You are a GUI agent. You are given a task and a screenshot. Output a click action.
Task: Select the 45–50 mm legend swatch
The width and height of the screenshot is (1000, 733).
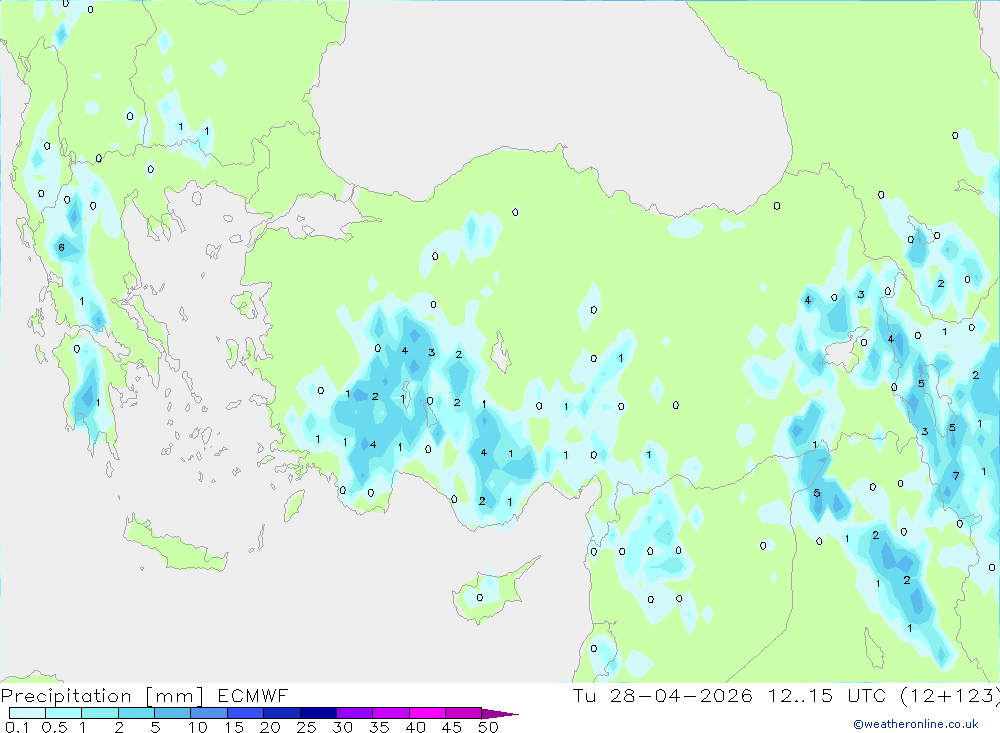[463, 713]
